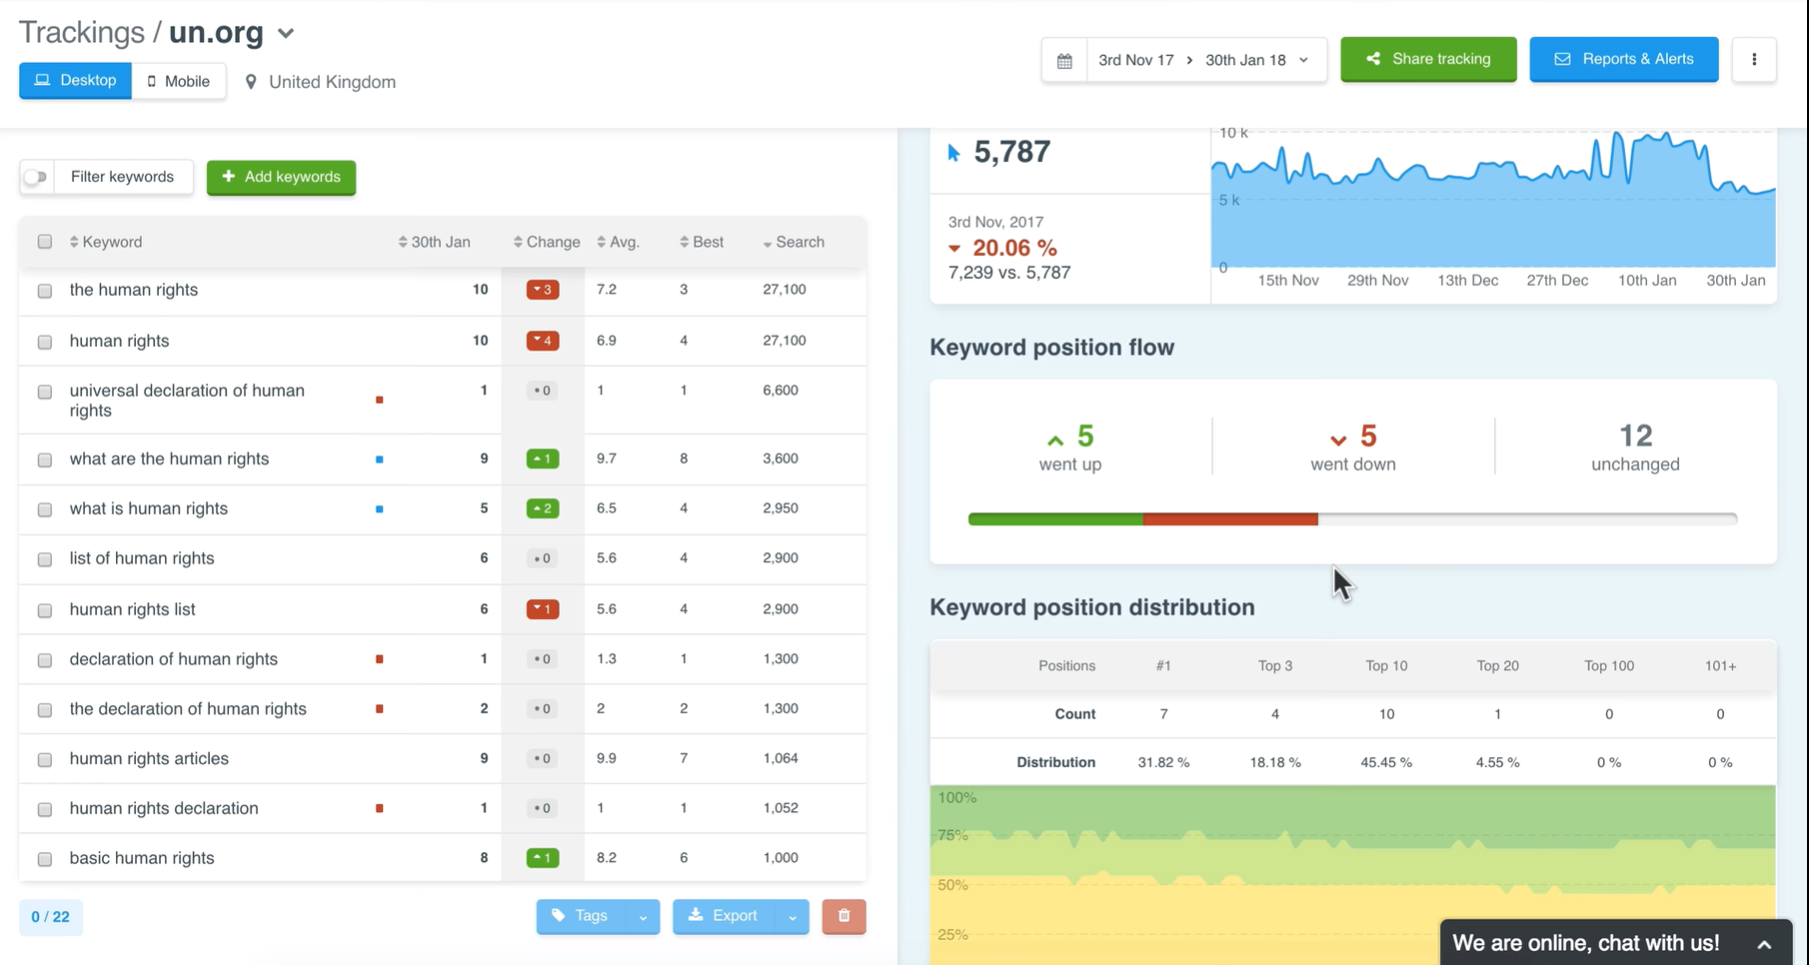The width and height of the screenshot is (1809, 965).
Task: Click red change badge for 'human rights list'
Action: tap(543, 609)
